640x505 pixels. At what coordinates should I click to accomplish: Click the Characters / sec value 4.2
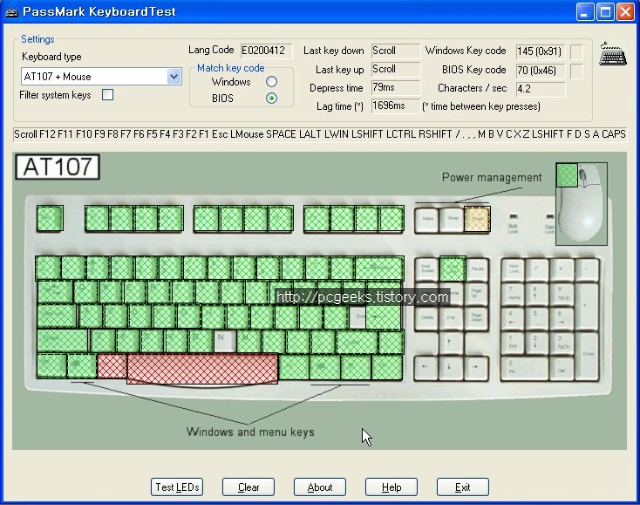tap(540, 89)
